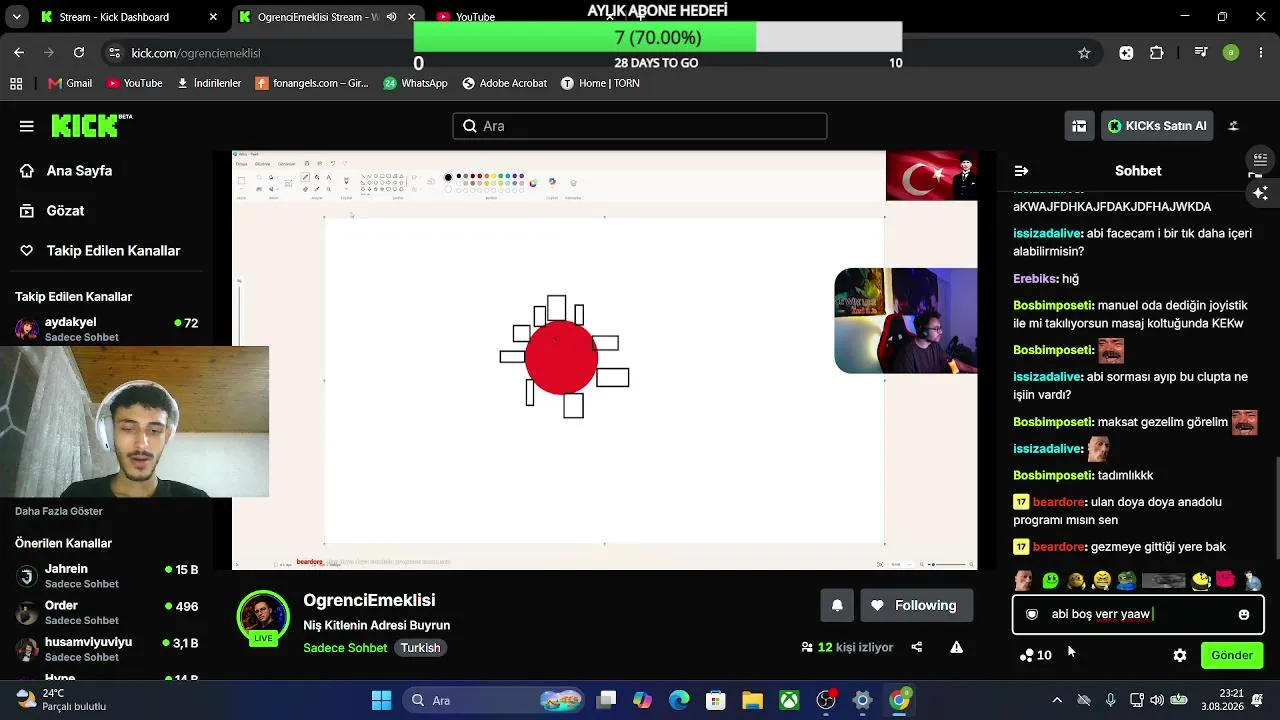Open the Kick hamburger menu
1280x720 pixels.
[x=27, y=126]
